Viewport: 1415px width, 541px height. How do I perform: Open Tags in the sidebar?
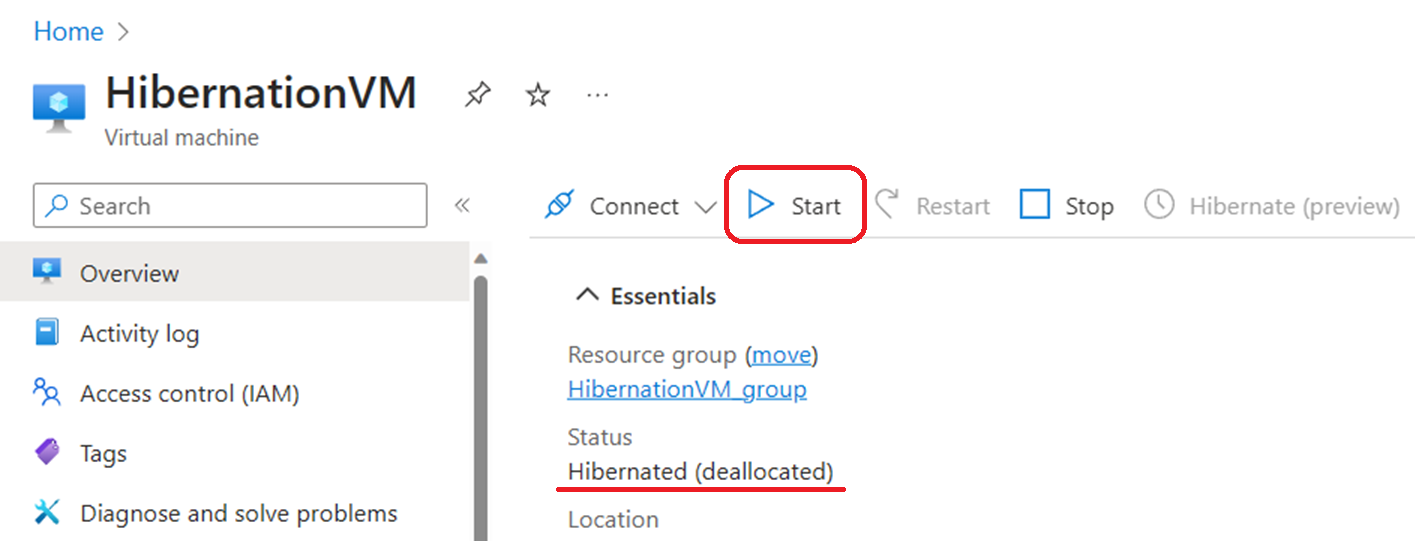pyautogui.click(x=235, y=453)
